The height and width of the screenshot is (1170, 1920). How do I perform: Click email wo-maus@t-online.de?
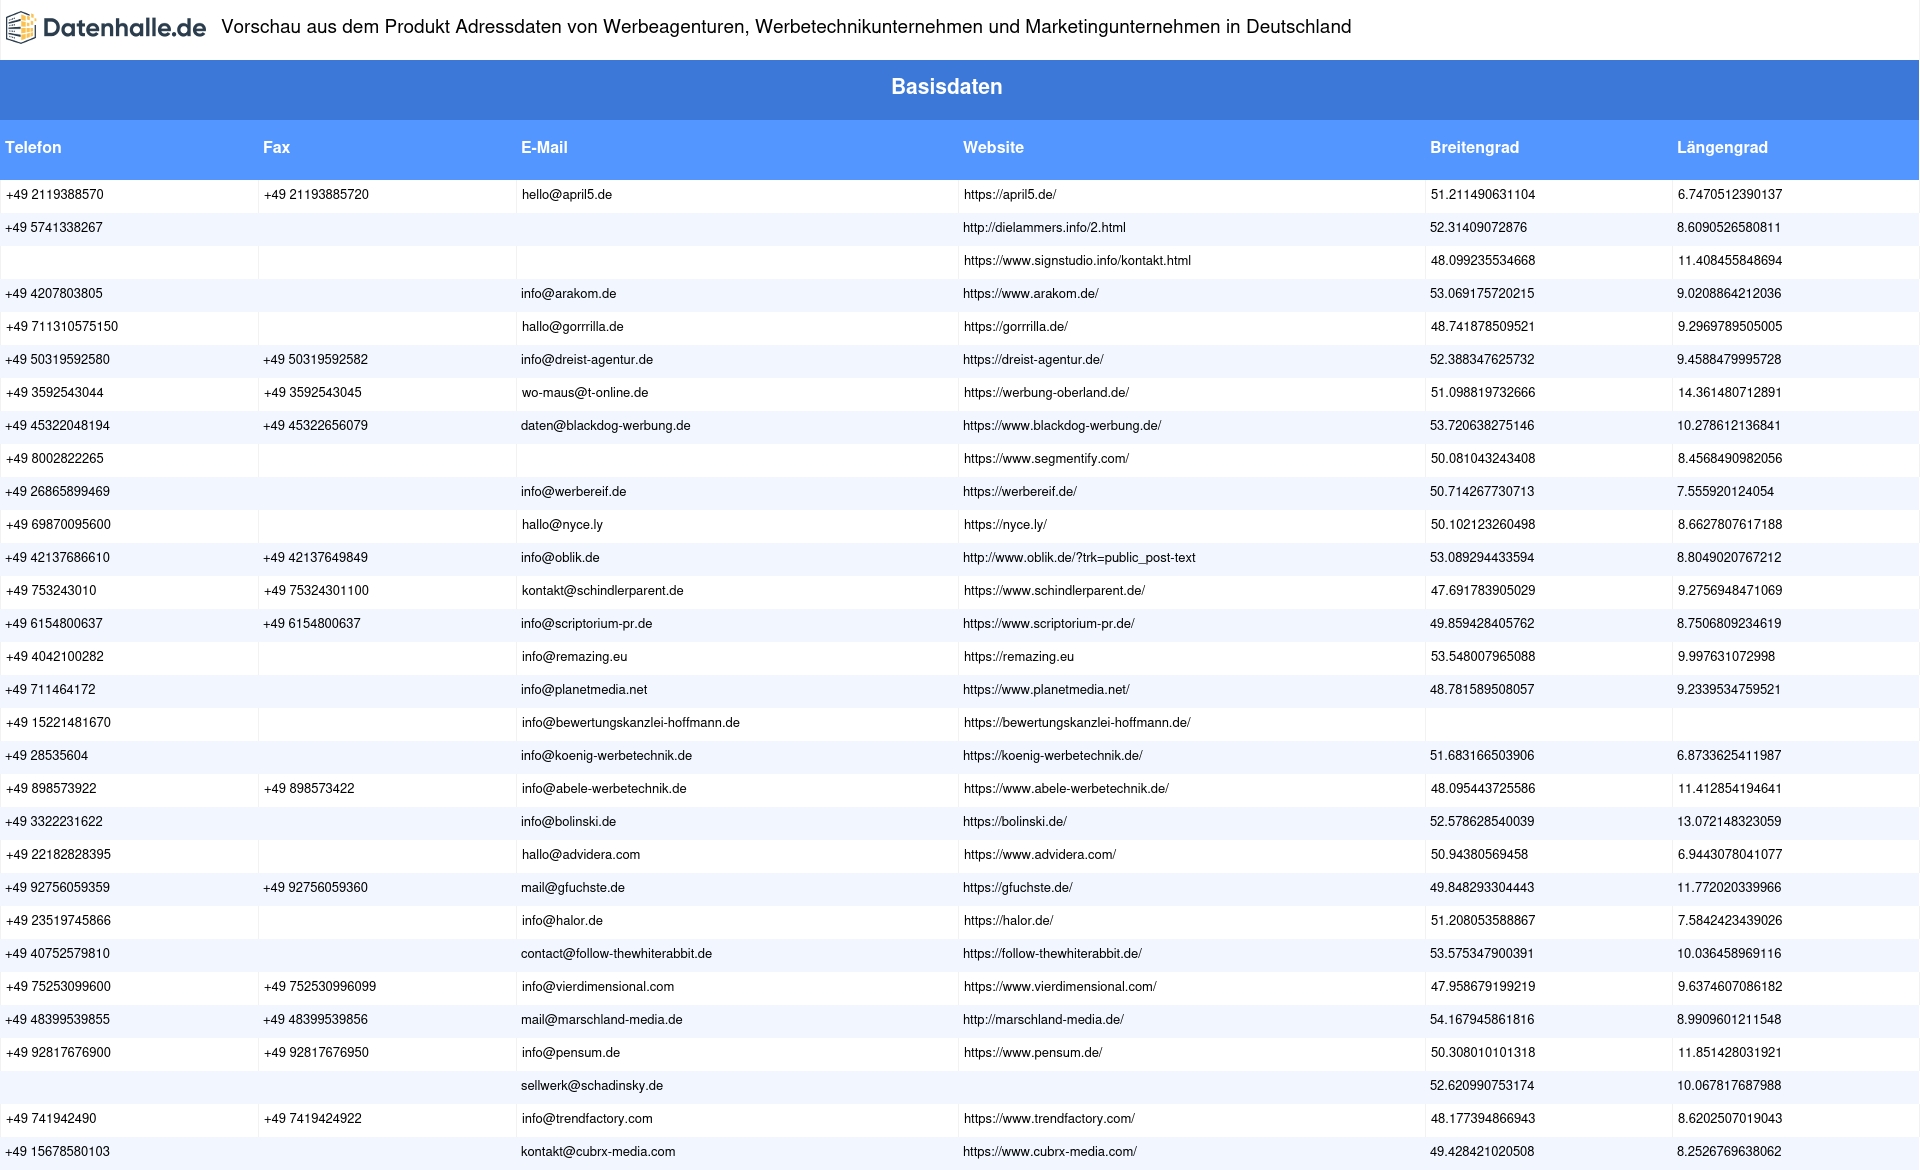(585, 393)
